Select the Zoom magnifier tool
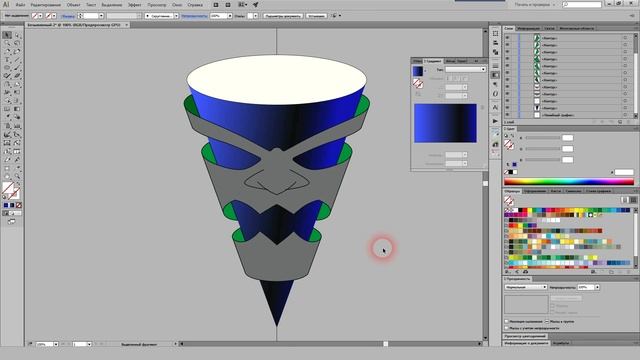Screen dimensions: 640x360 click(x=17, y=176)
